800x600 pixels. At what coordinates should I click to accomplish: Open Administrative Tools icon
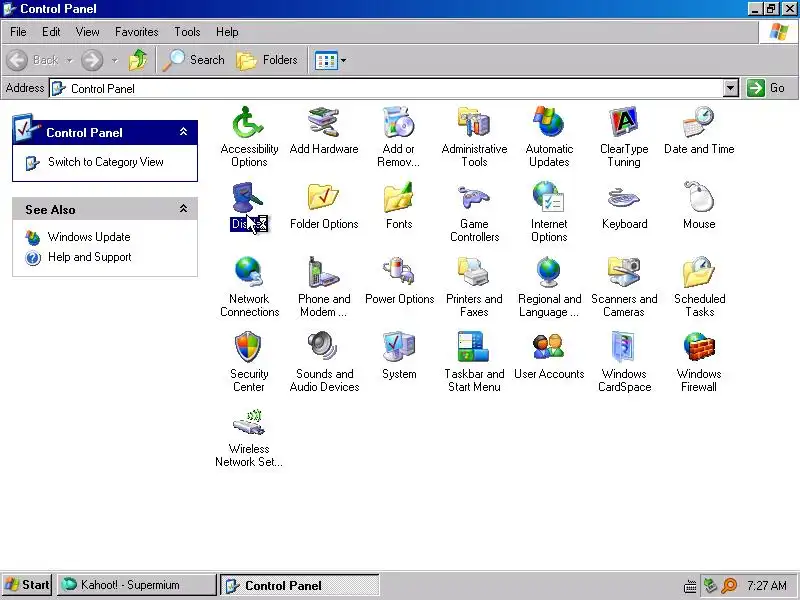pos(473,123)
